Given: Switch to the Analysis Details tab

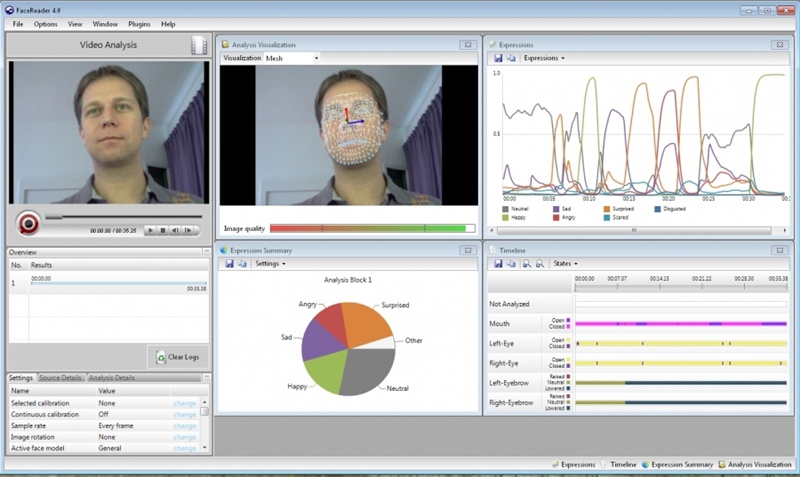Looking at the screenshot, I should 111,378.
